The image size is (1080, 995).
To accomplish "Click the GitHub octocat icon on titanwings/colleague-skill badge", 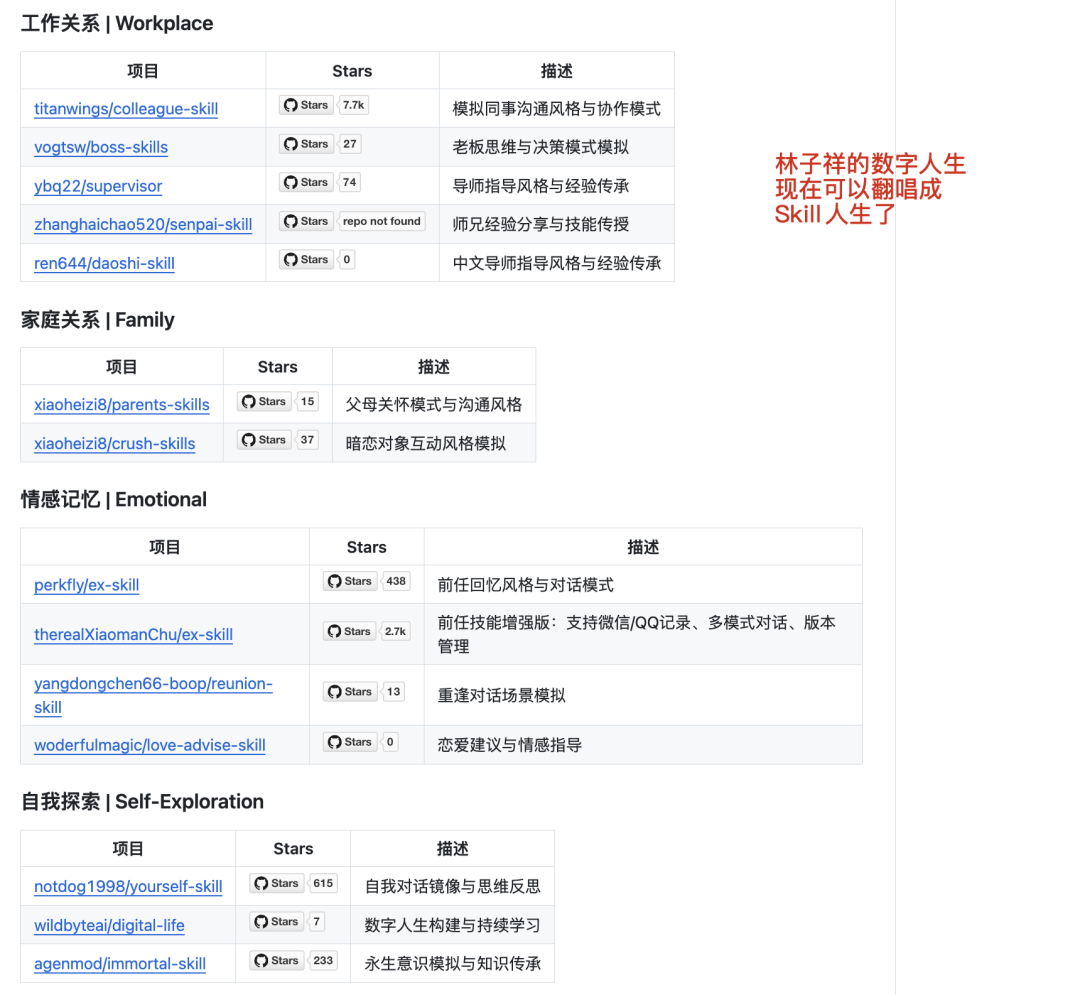I will [290, 104].
